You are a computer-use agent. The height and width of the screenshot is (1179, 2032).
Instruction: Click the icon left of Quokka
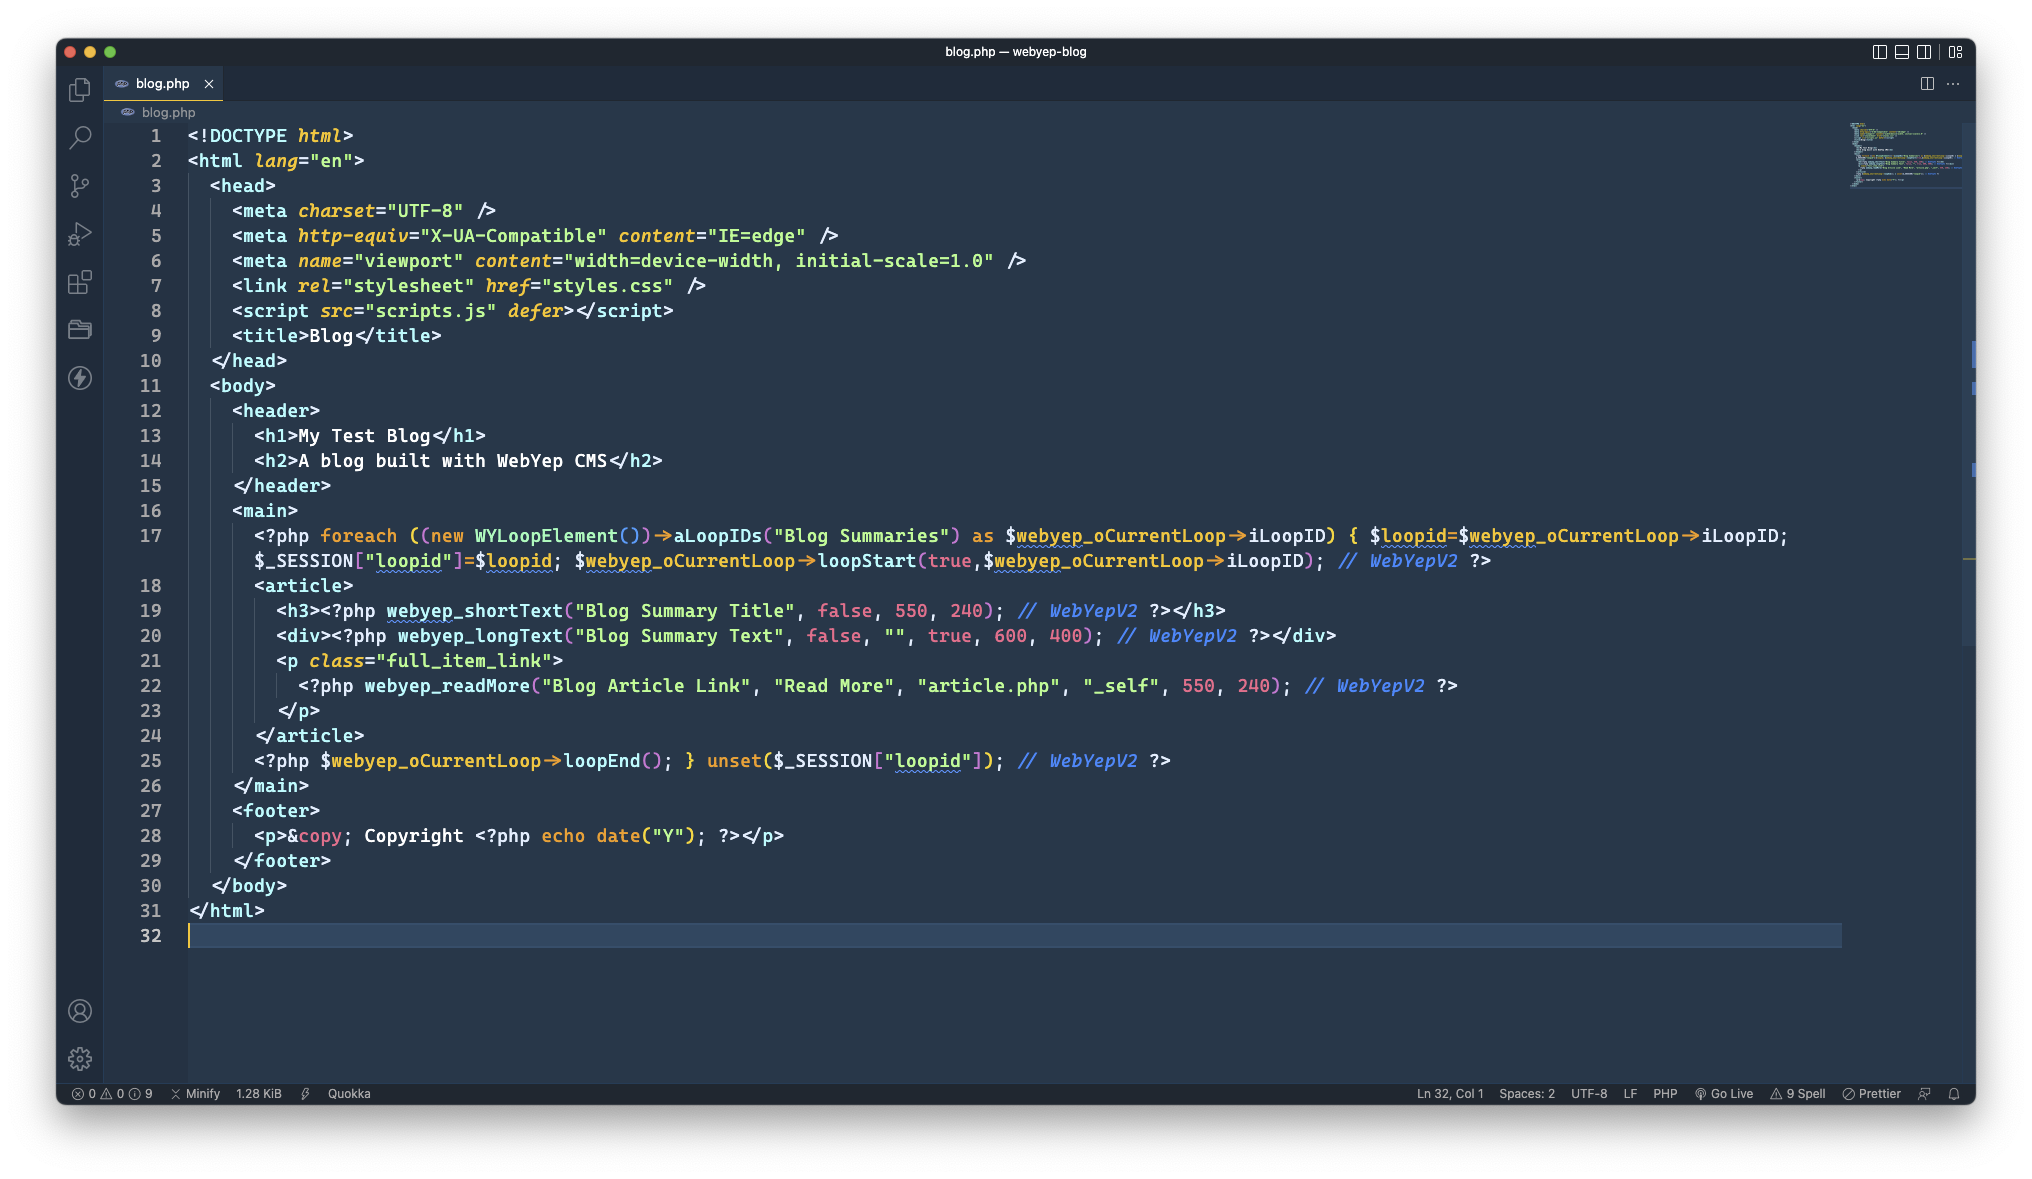(x=305, y=1094)
